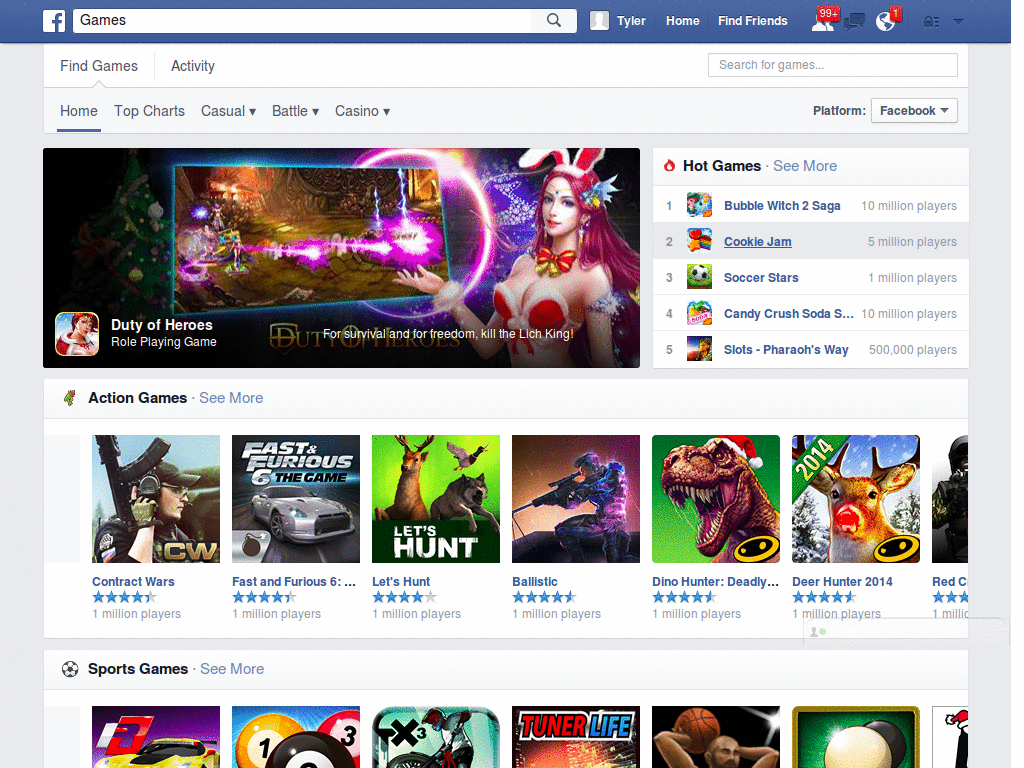Select the Top Charts tab

coord(150,111)
